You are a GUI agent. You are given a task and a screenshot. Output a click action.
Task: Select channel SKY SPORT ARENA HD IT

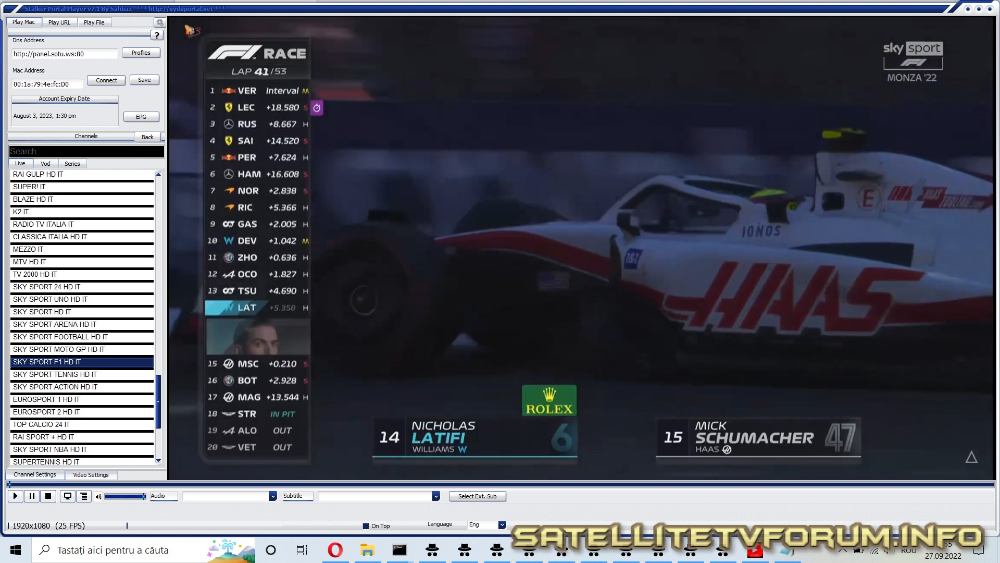[82, 325]
